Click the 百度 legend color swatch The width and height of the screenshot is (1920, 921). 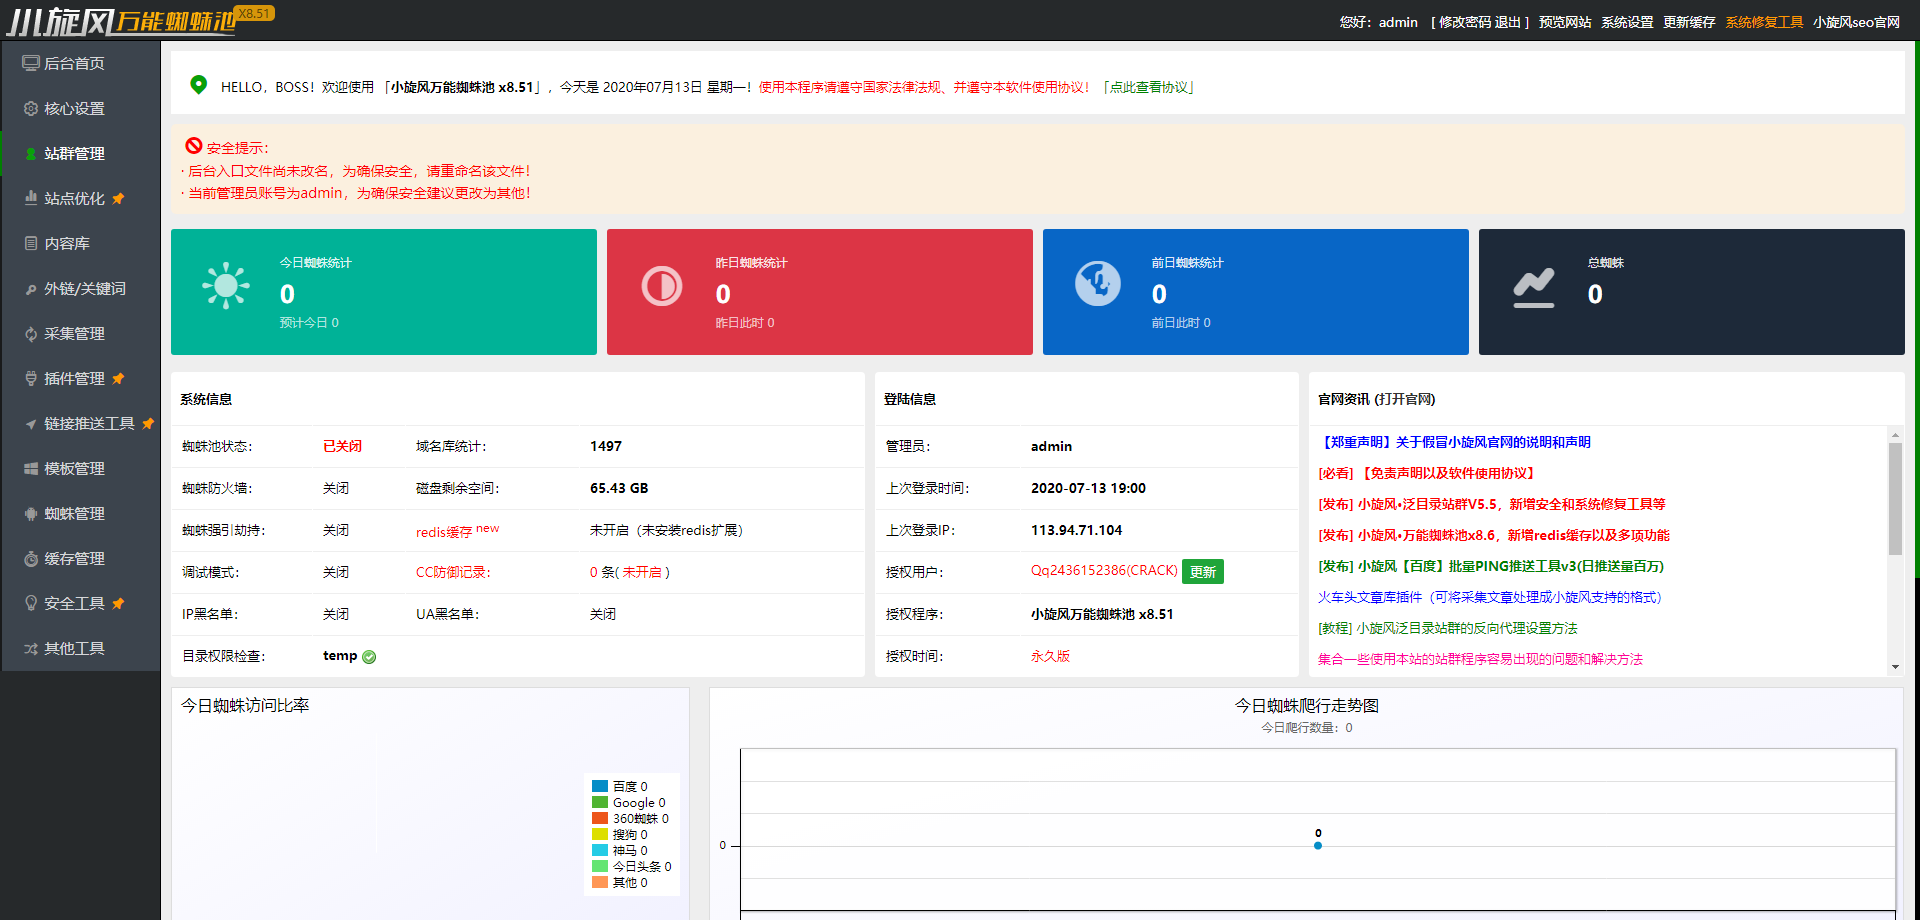click(599, 785)
